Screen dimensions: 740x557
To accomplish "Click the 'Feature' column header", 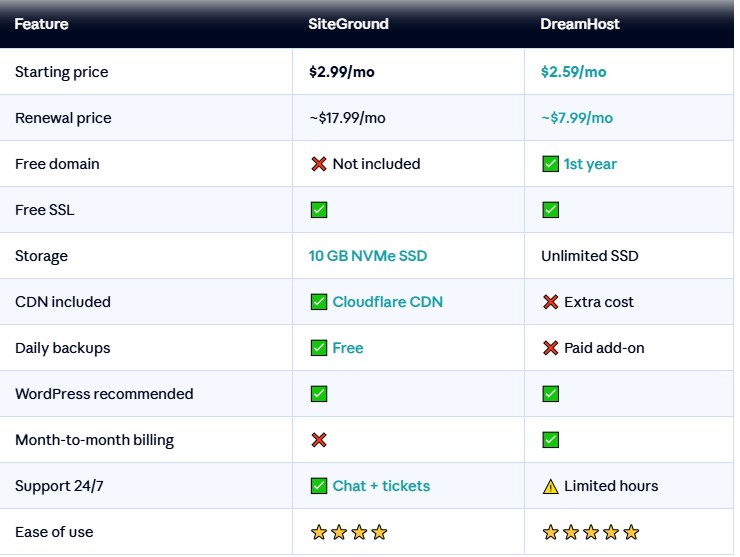I will (42, 24).
